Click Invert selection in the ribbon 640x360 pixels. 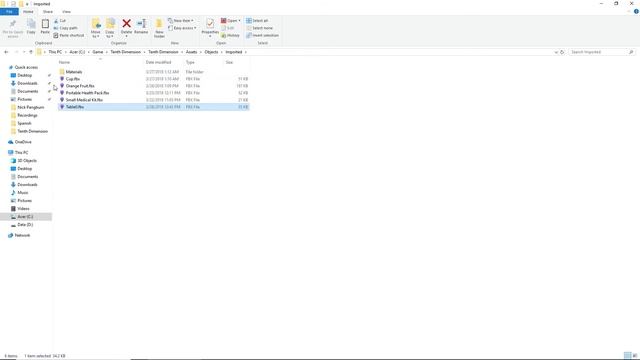262,36
